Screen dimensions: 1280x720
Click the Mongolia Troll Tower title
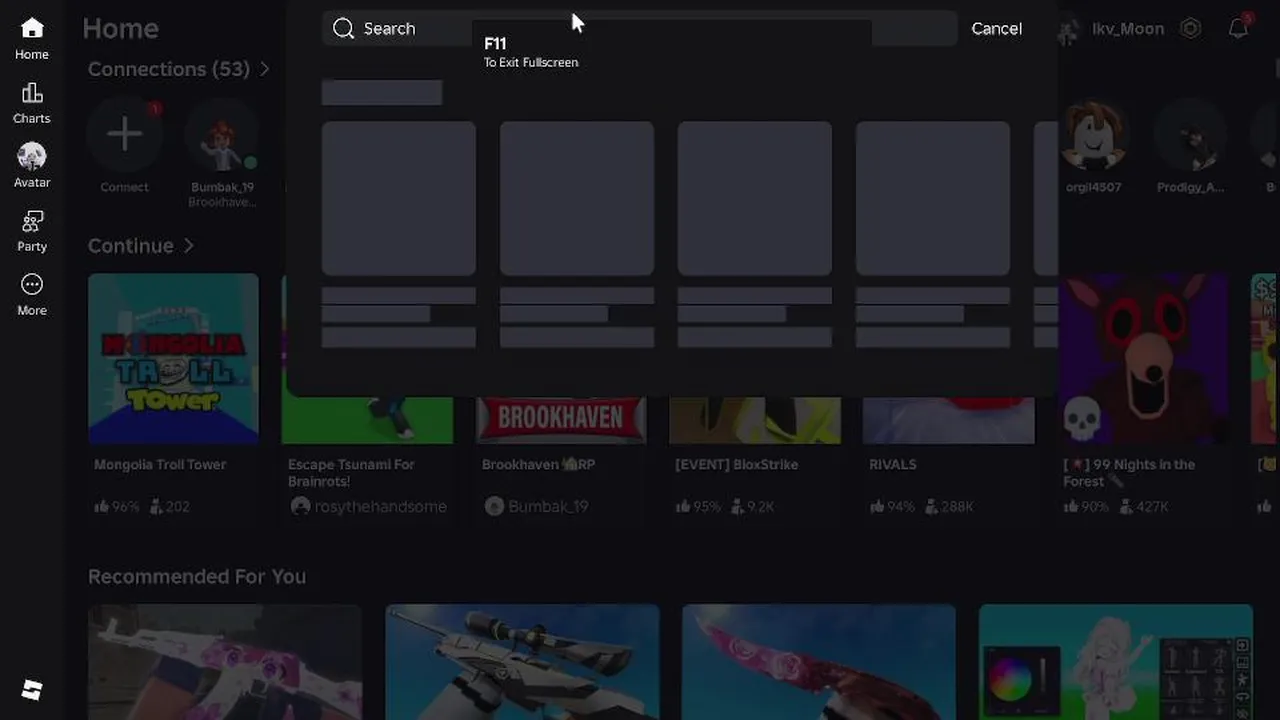tap(160, 464)
